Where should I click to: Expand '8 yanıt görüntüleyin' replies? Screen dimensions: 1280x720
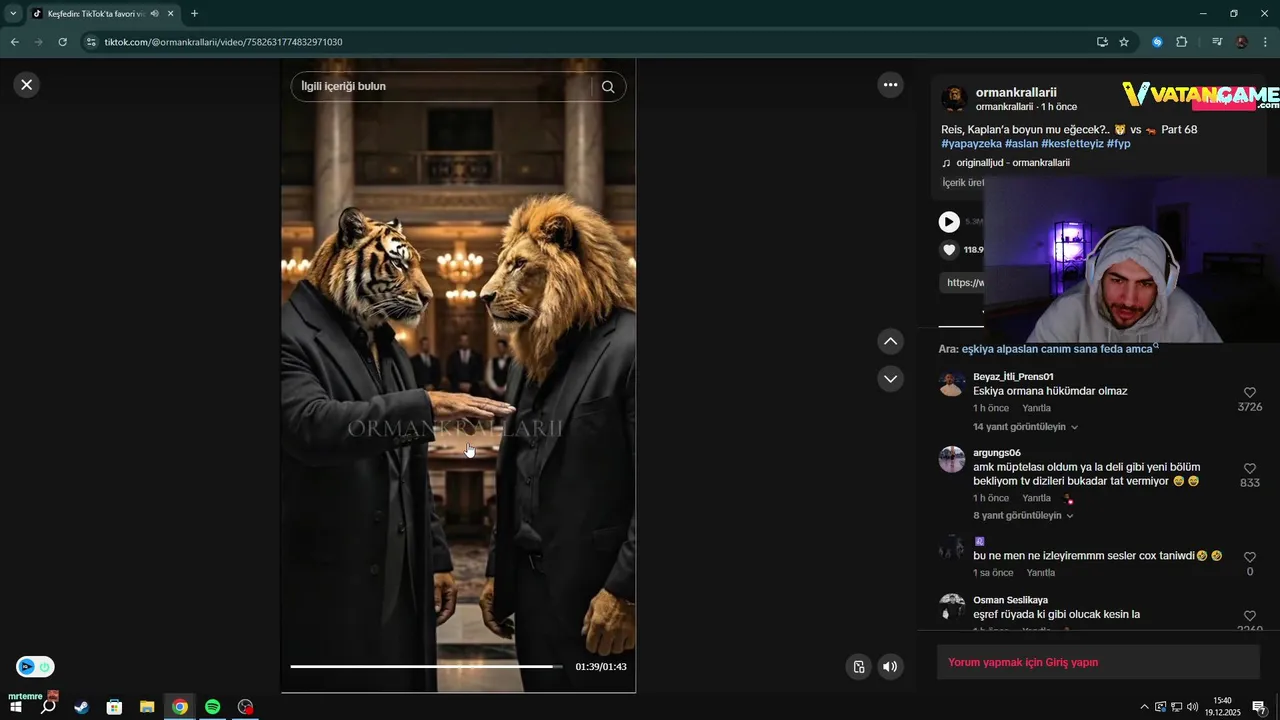coord(1023,516)
